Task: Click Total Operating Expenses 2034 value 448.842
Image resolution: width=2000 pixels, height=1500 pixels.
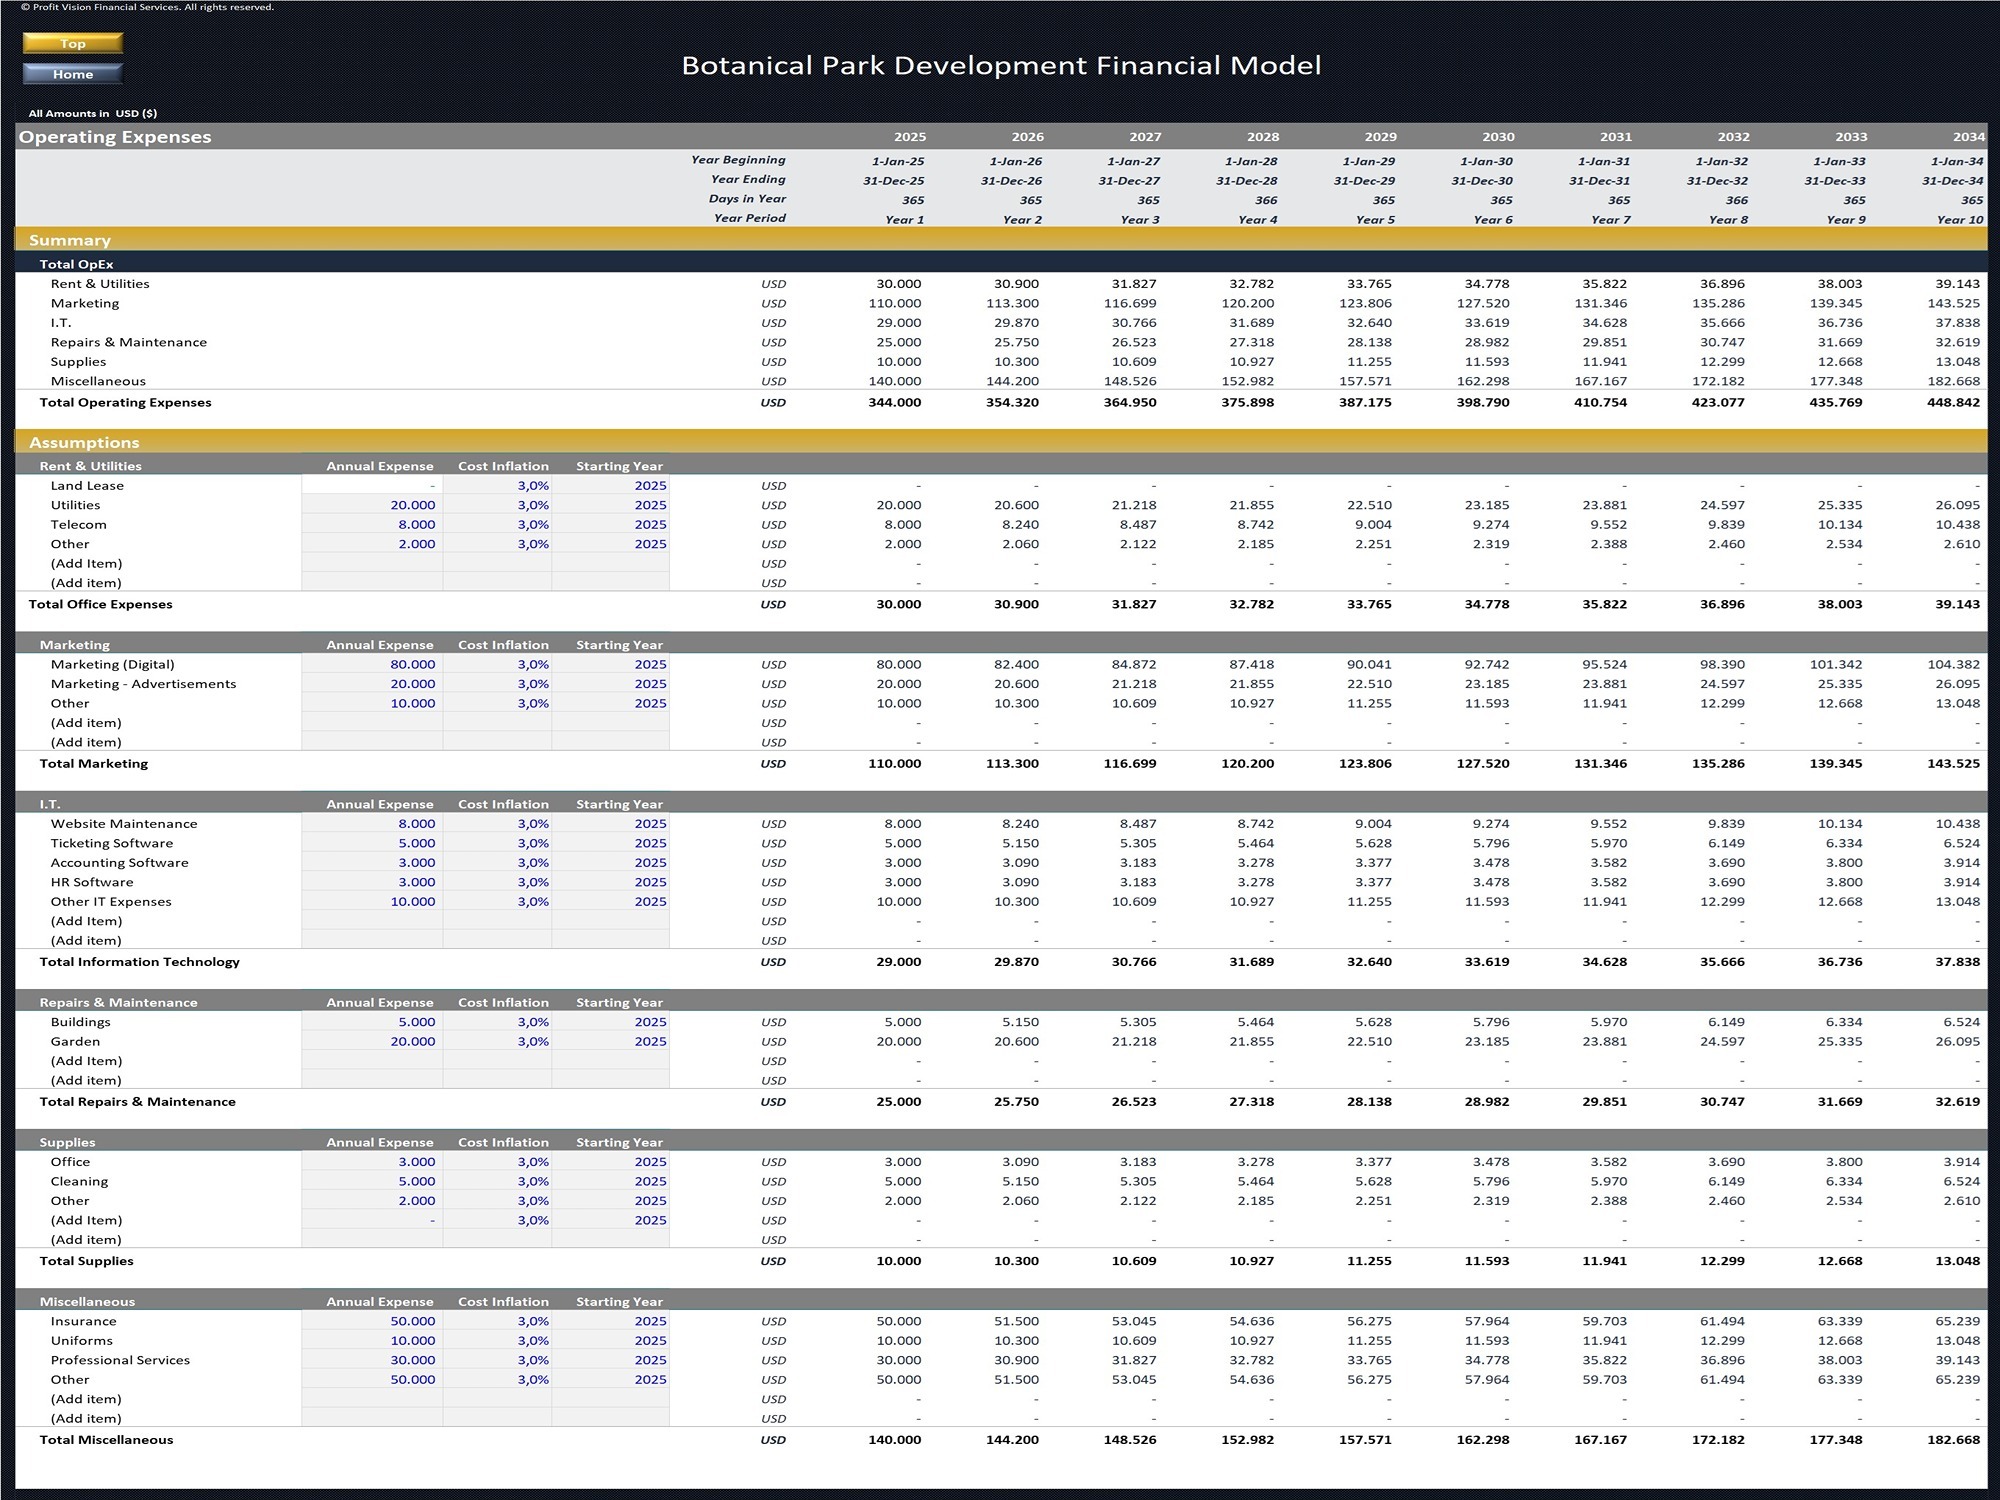Action: [1953, 402]
